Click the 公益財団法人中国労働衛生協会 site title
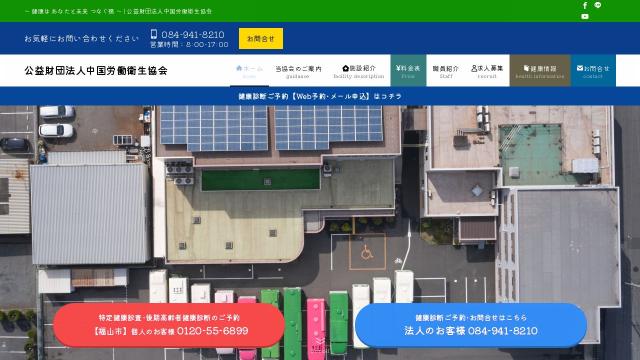 [96, 71]
